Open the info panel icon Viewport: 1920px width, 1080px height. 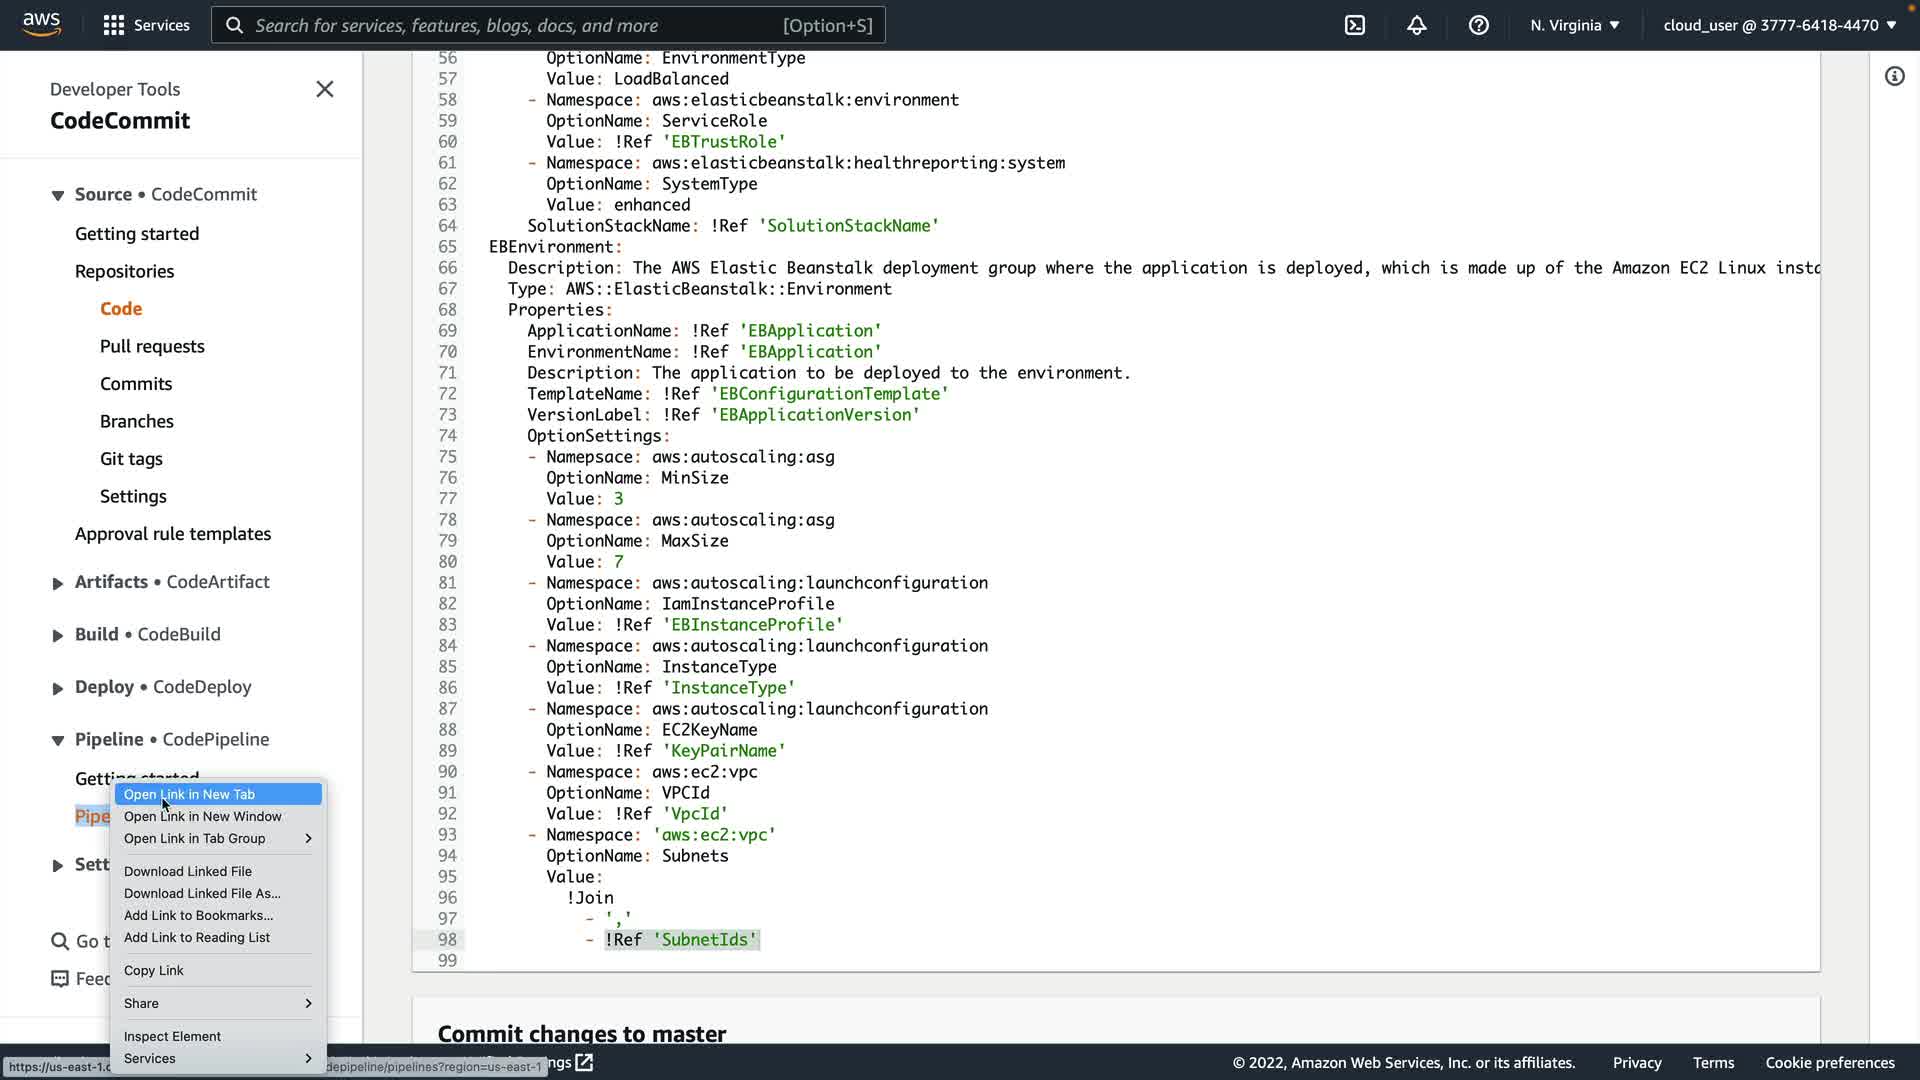pos(1894,76)
